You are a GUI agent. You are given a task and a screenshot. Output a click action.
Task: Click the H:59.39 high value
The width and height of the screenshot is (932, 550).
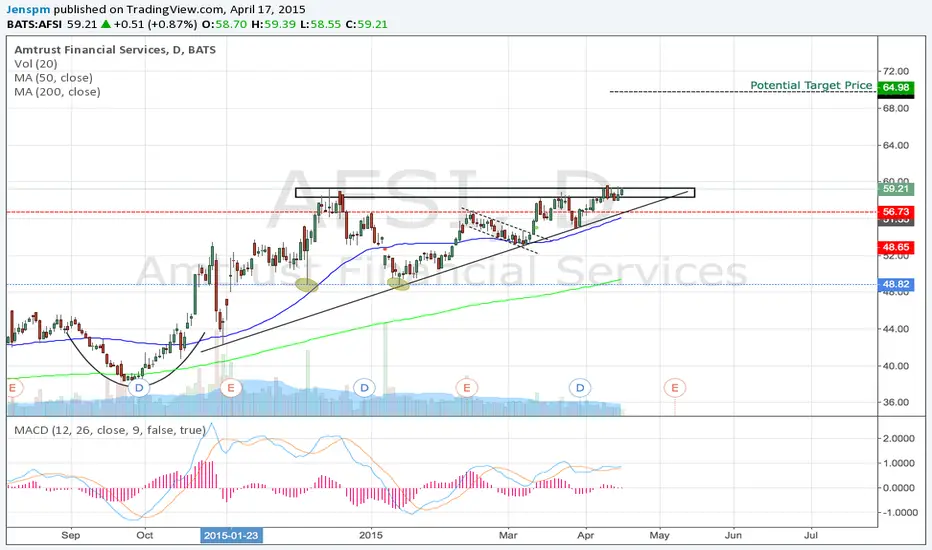[273, 24]
